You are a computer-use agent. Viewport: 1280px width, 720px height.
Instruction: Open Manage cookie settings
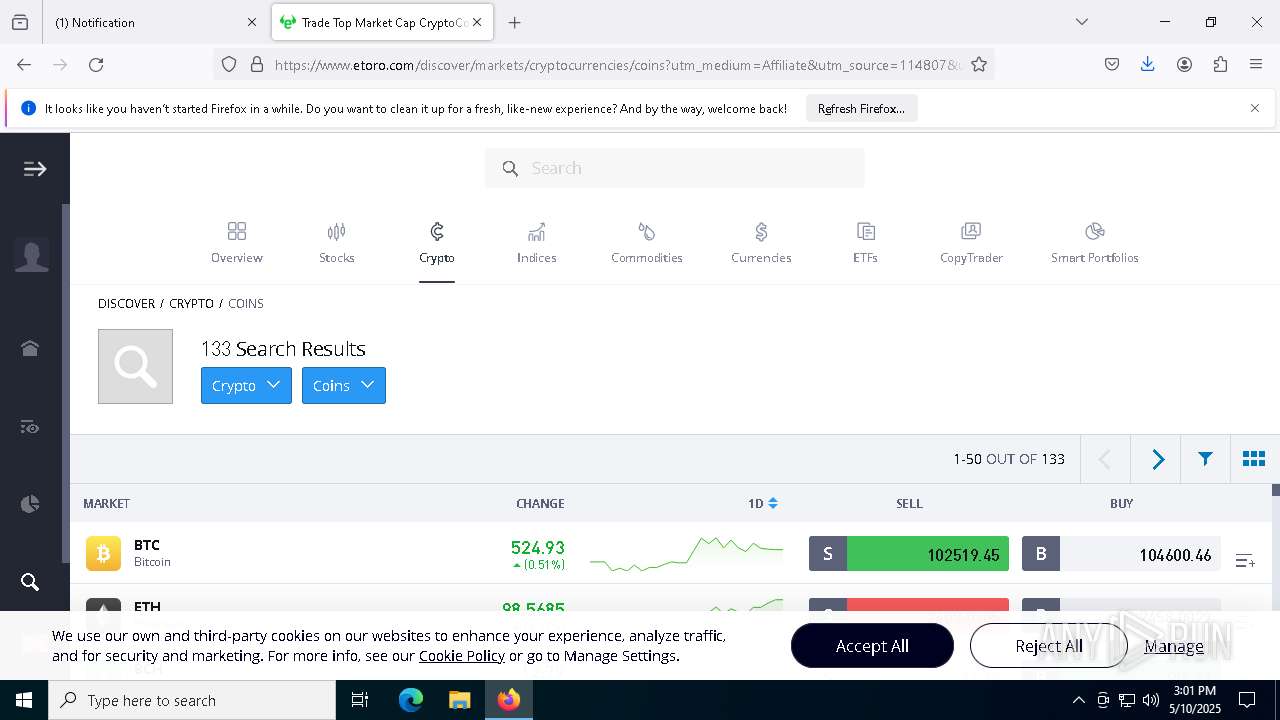[x=1174, y=646]
